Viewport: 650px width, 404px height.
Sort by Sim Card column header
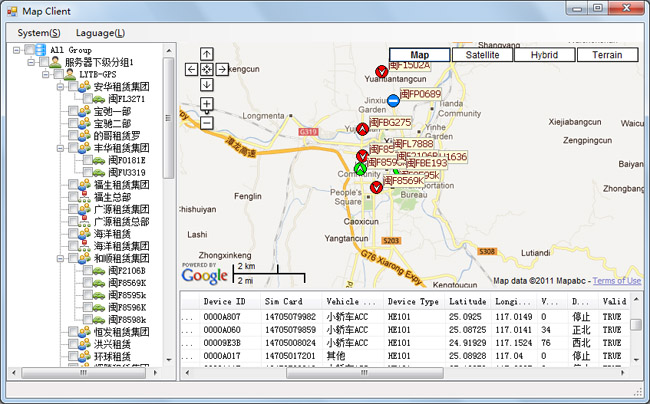click(291, 302)
